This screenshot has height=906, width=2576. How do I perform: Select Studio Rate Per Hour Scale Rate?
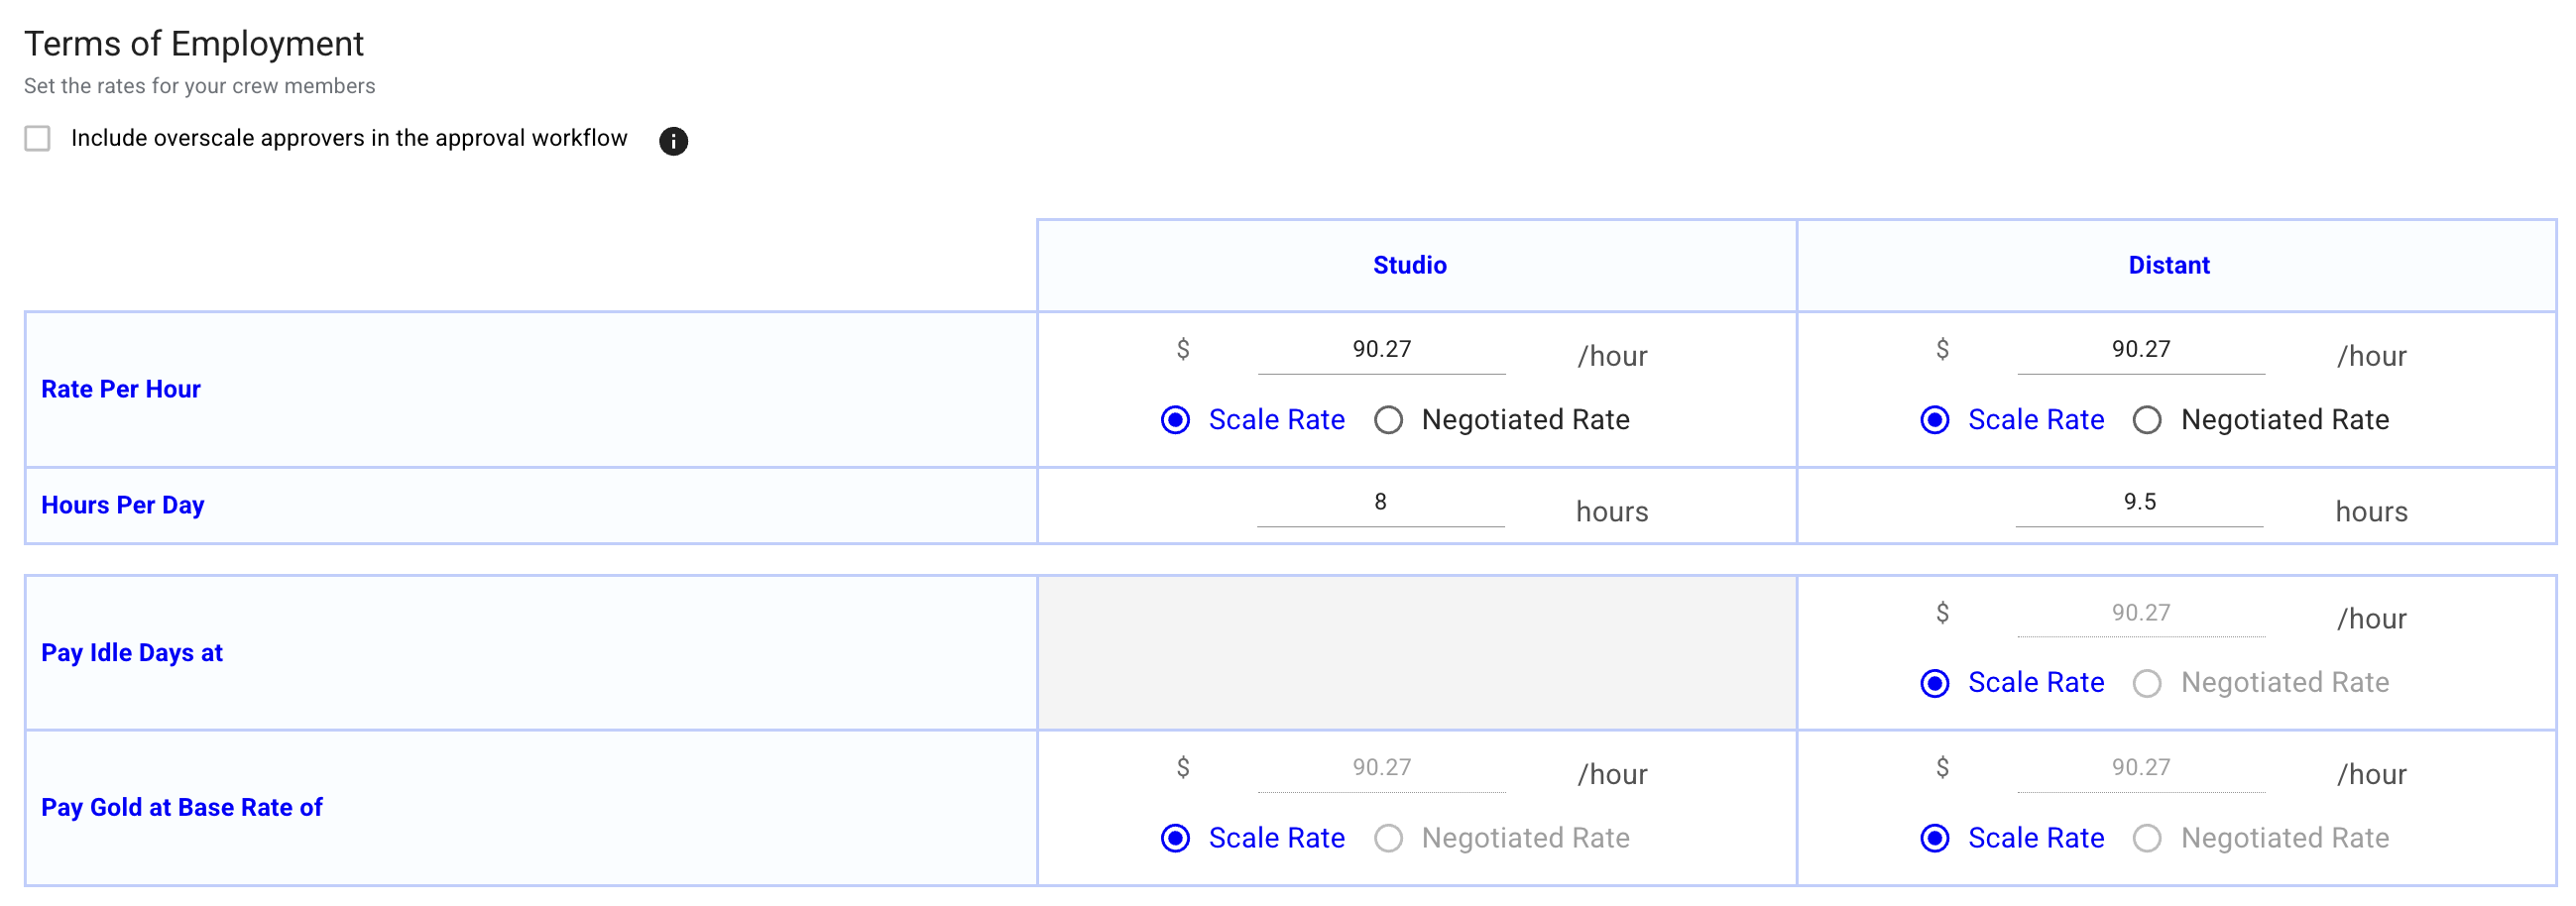1175,420
